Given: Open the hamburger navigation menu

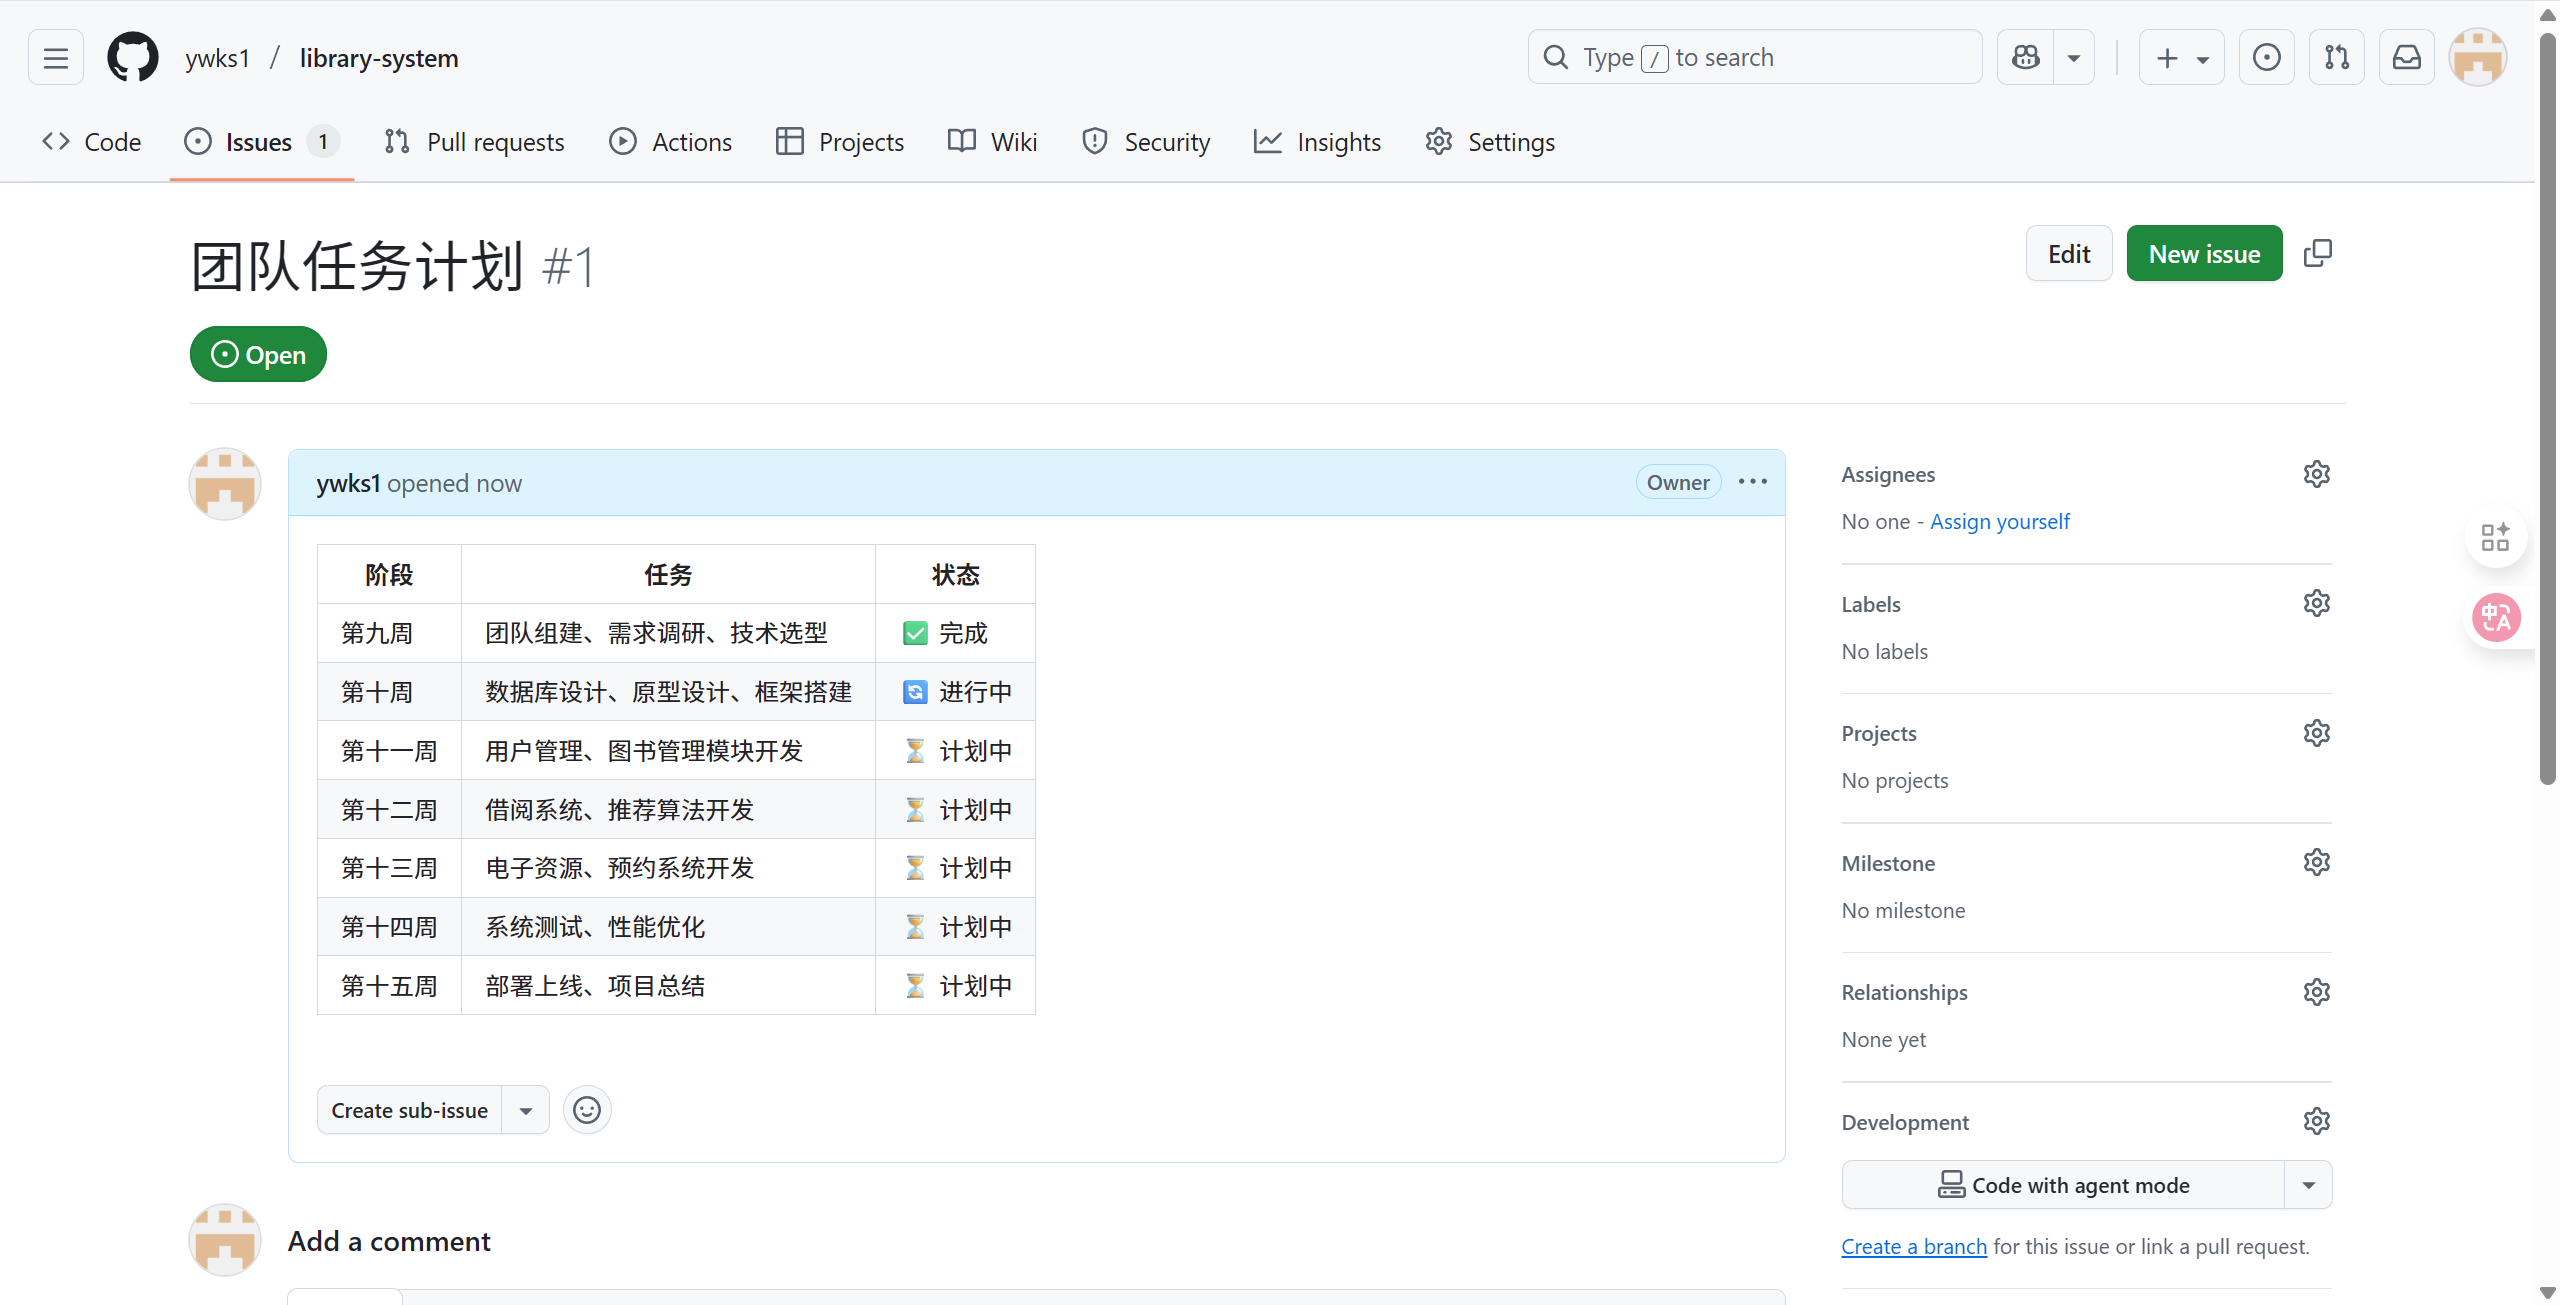Looking at the screenshot, I should pos(56,57).
